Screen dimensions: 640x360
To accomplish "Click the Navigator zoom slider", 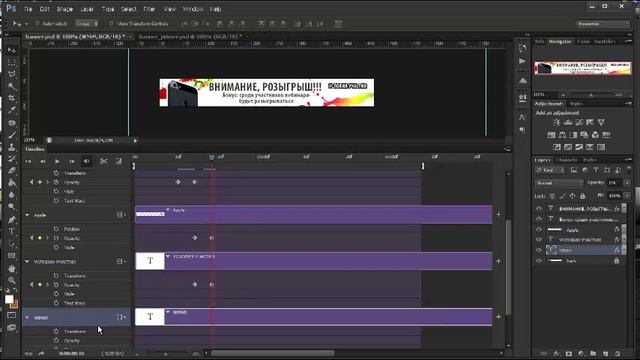I will [591, 95].
